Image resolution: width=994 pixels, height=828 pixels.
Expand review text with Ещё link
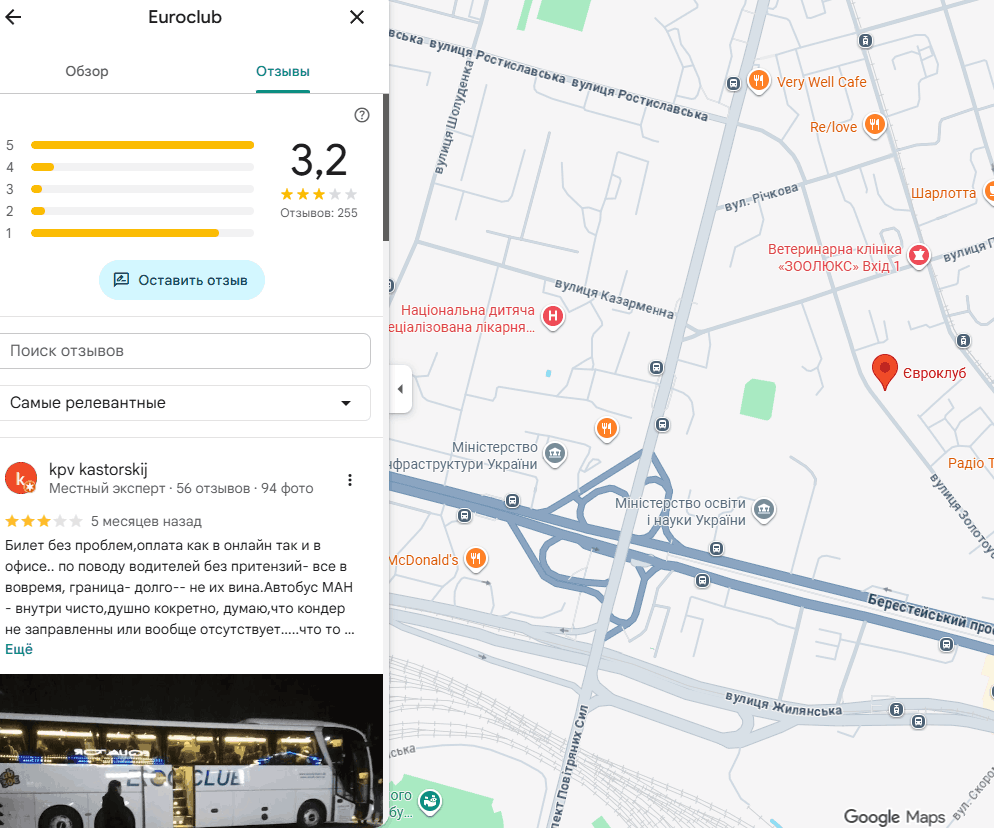(19, 649)
